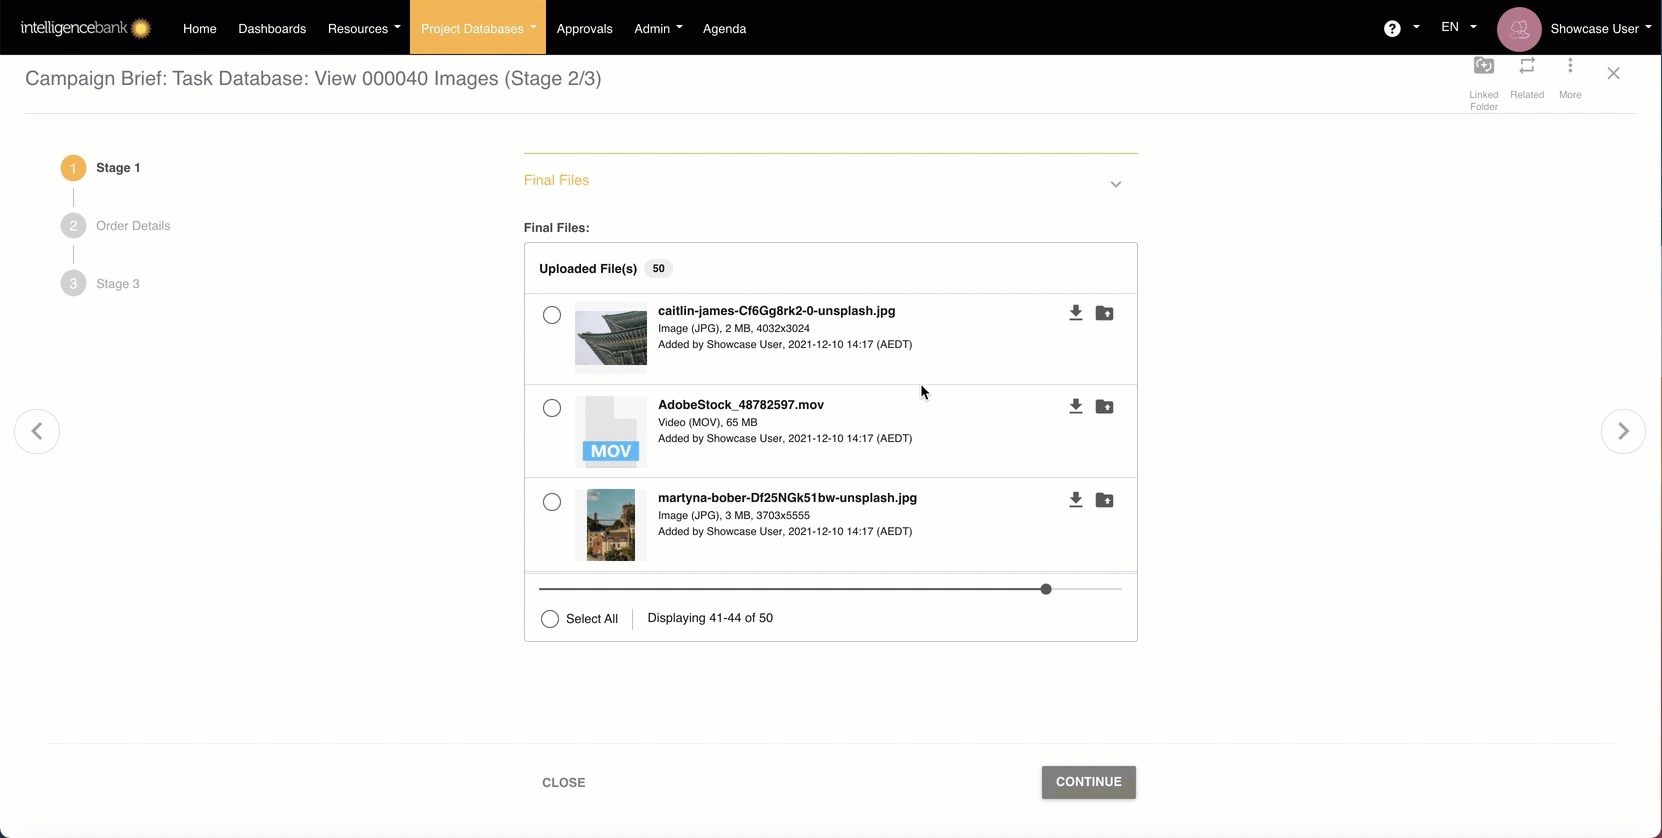This screenshot has width=1662, height=838.
Task: Click the help question mark icon
Action: (1391, 29)
